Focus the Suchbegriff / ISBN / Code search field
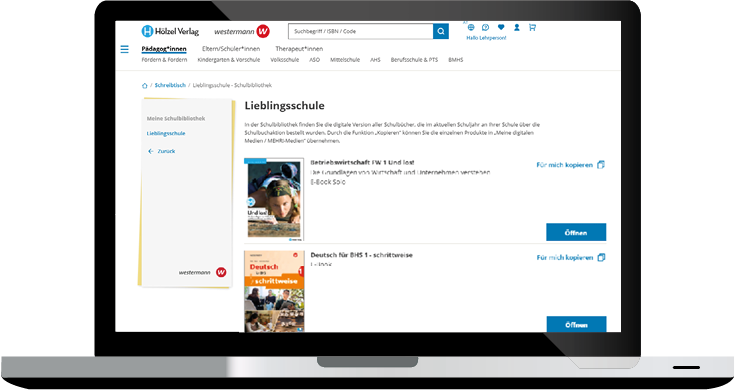The height and width of the screenshot is (390, 735). (x=360, y=31)
